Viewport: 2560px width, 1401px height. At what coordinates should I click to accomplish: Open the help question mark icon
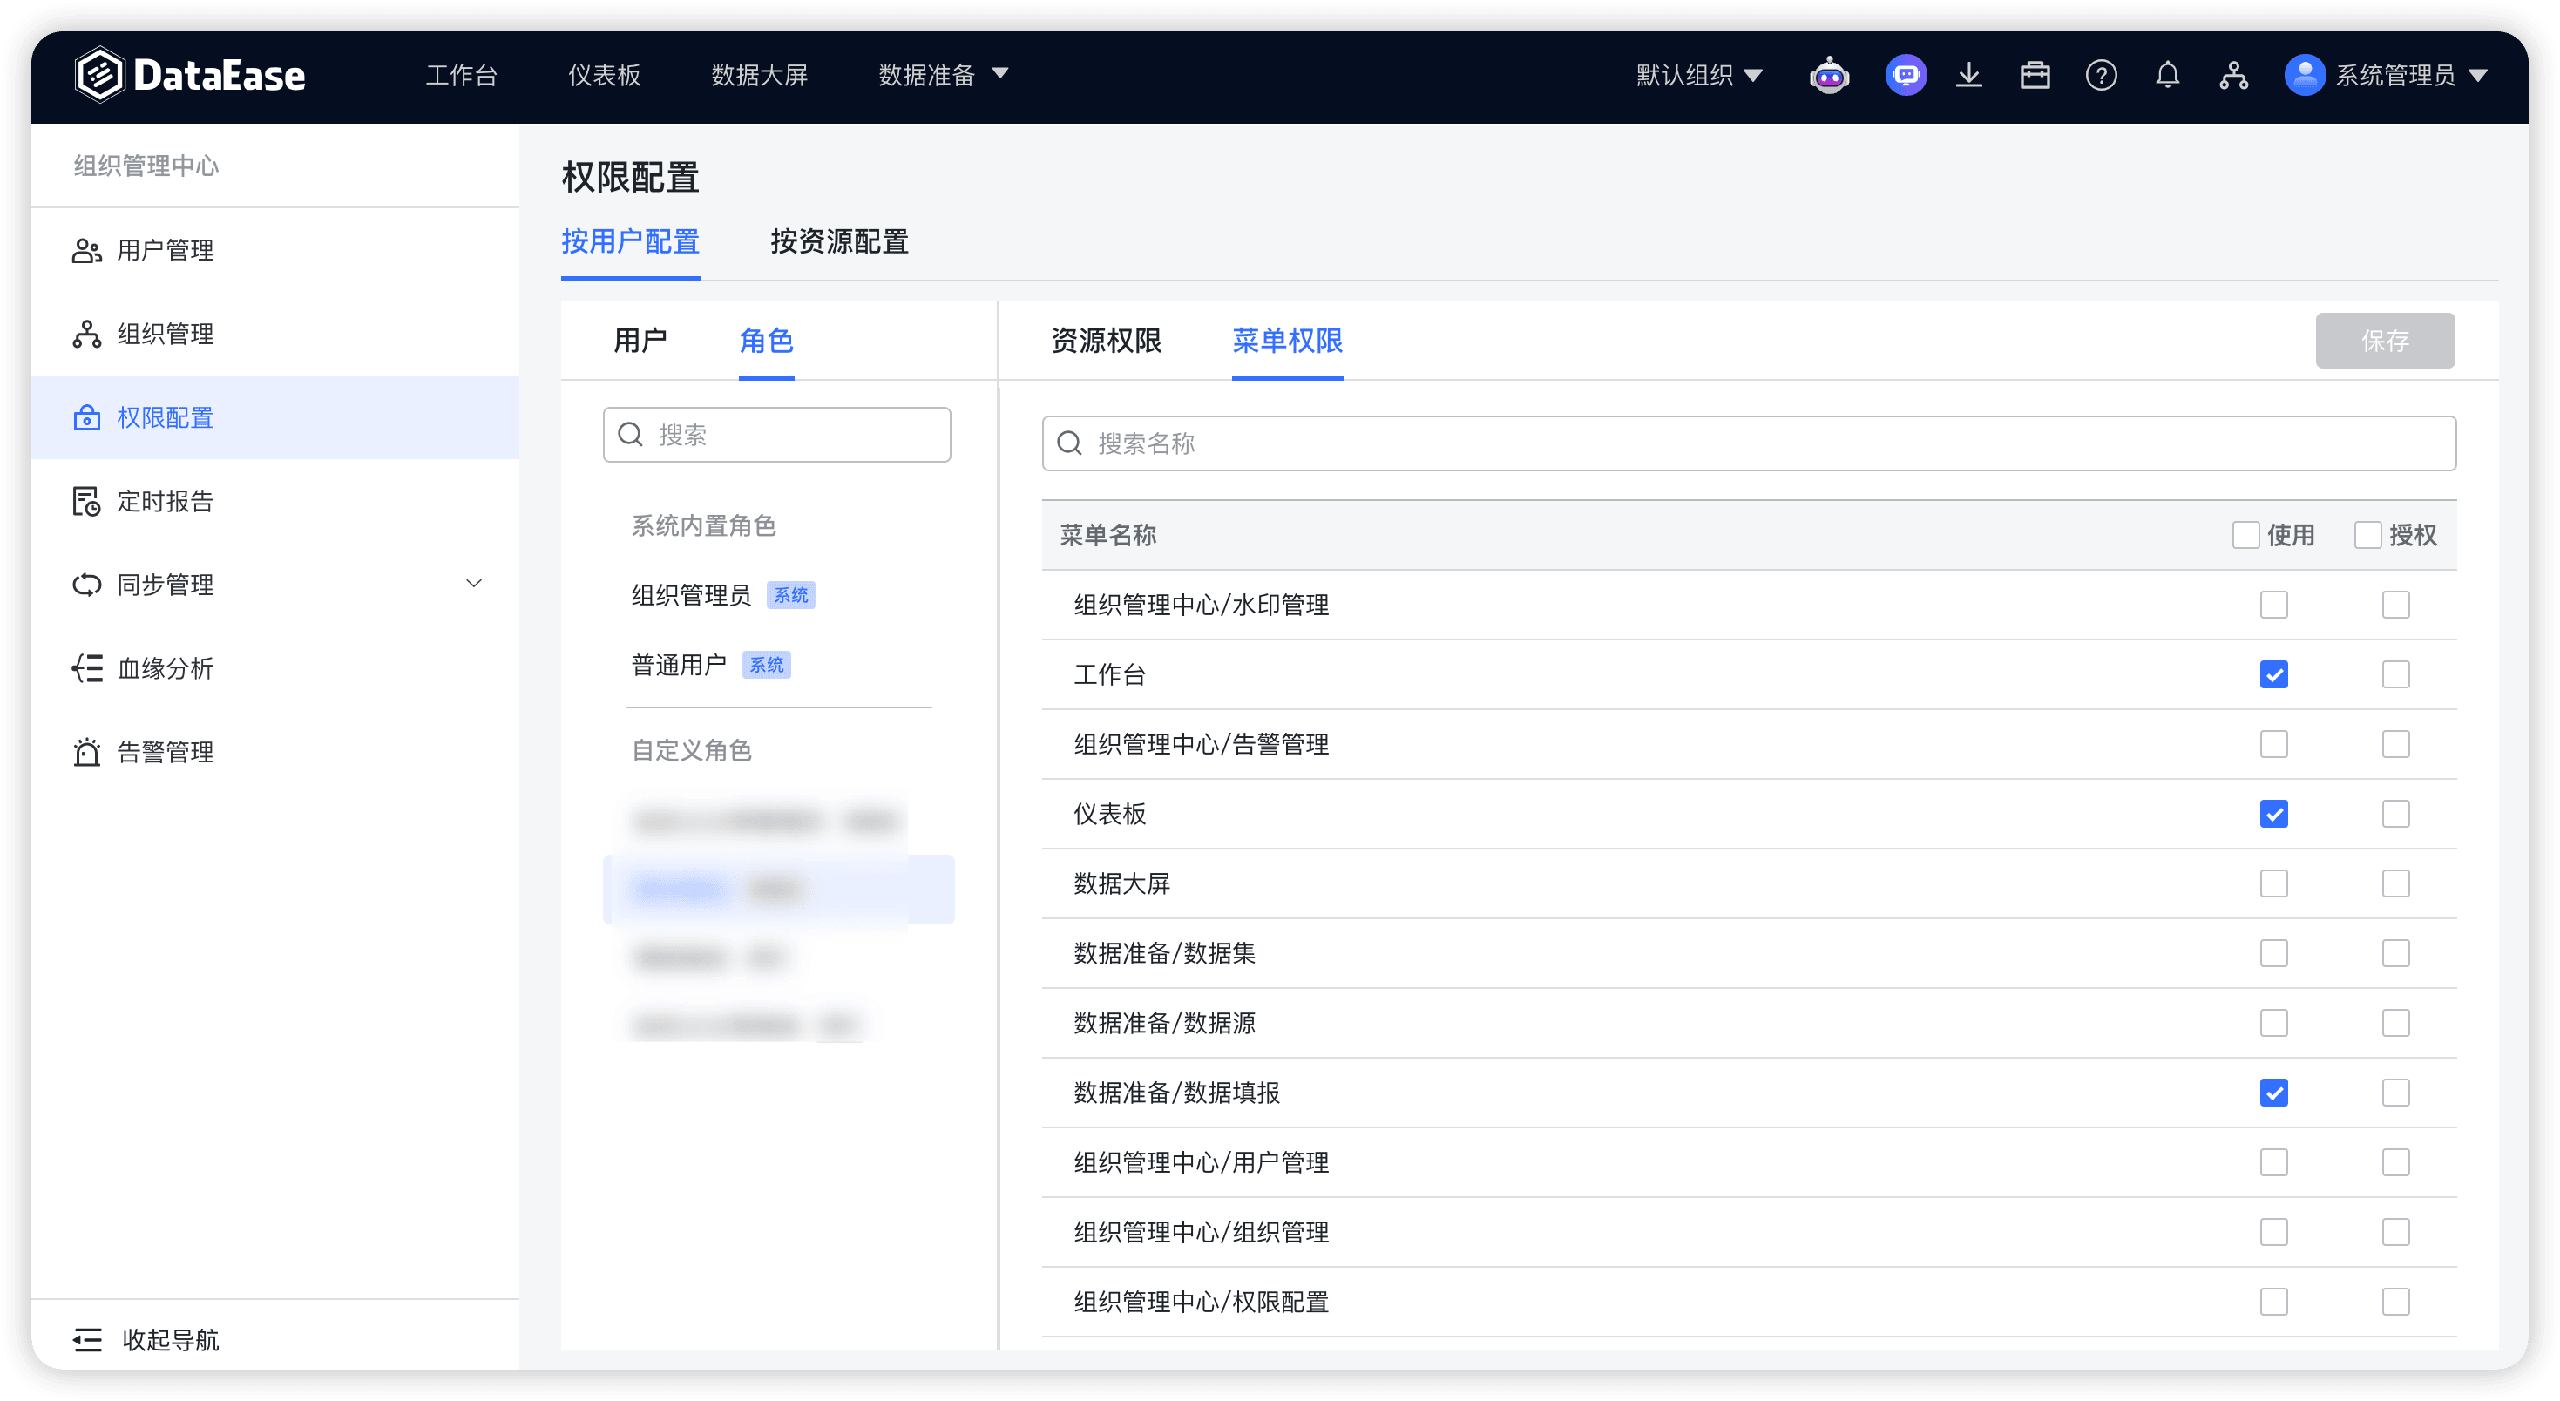coord(2101,75)
